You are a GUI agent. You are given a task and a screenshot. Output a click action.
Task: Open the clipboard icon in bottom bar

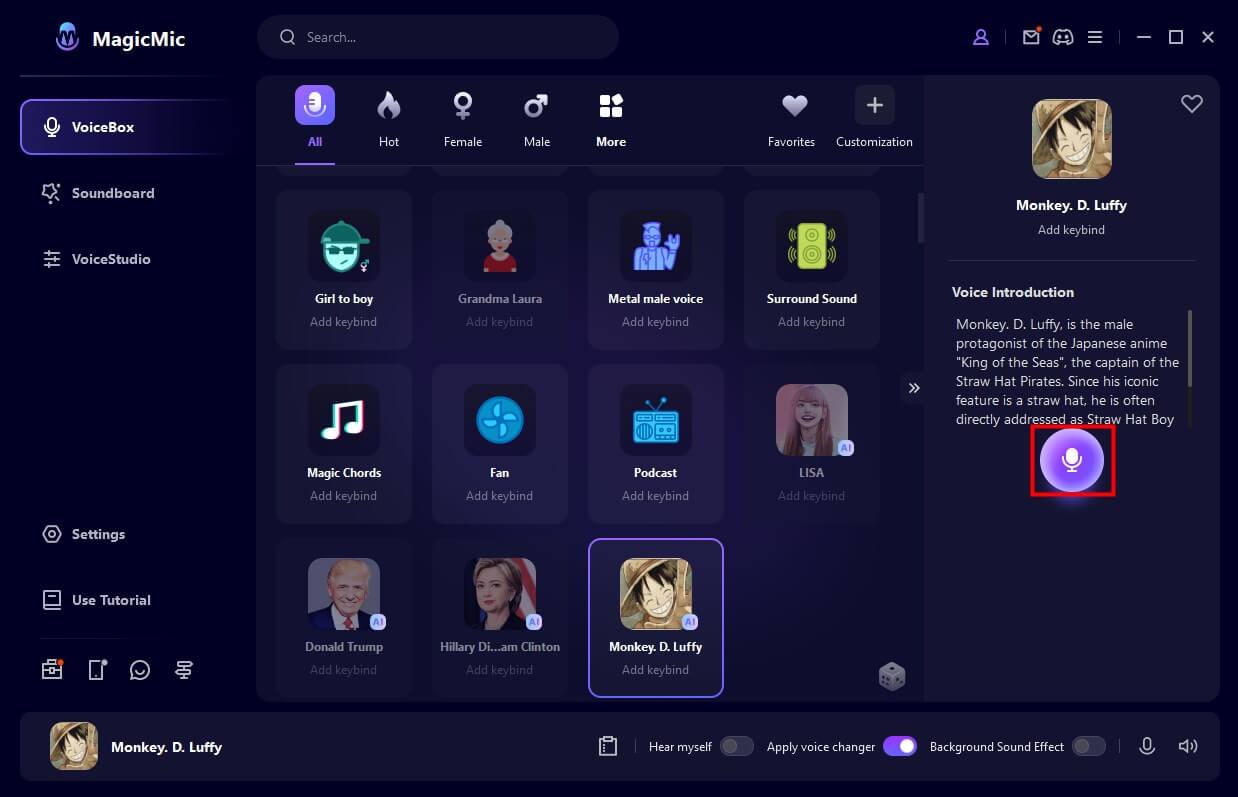click(607, 746)
